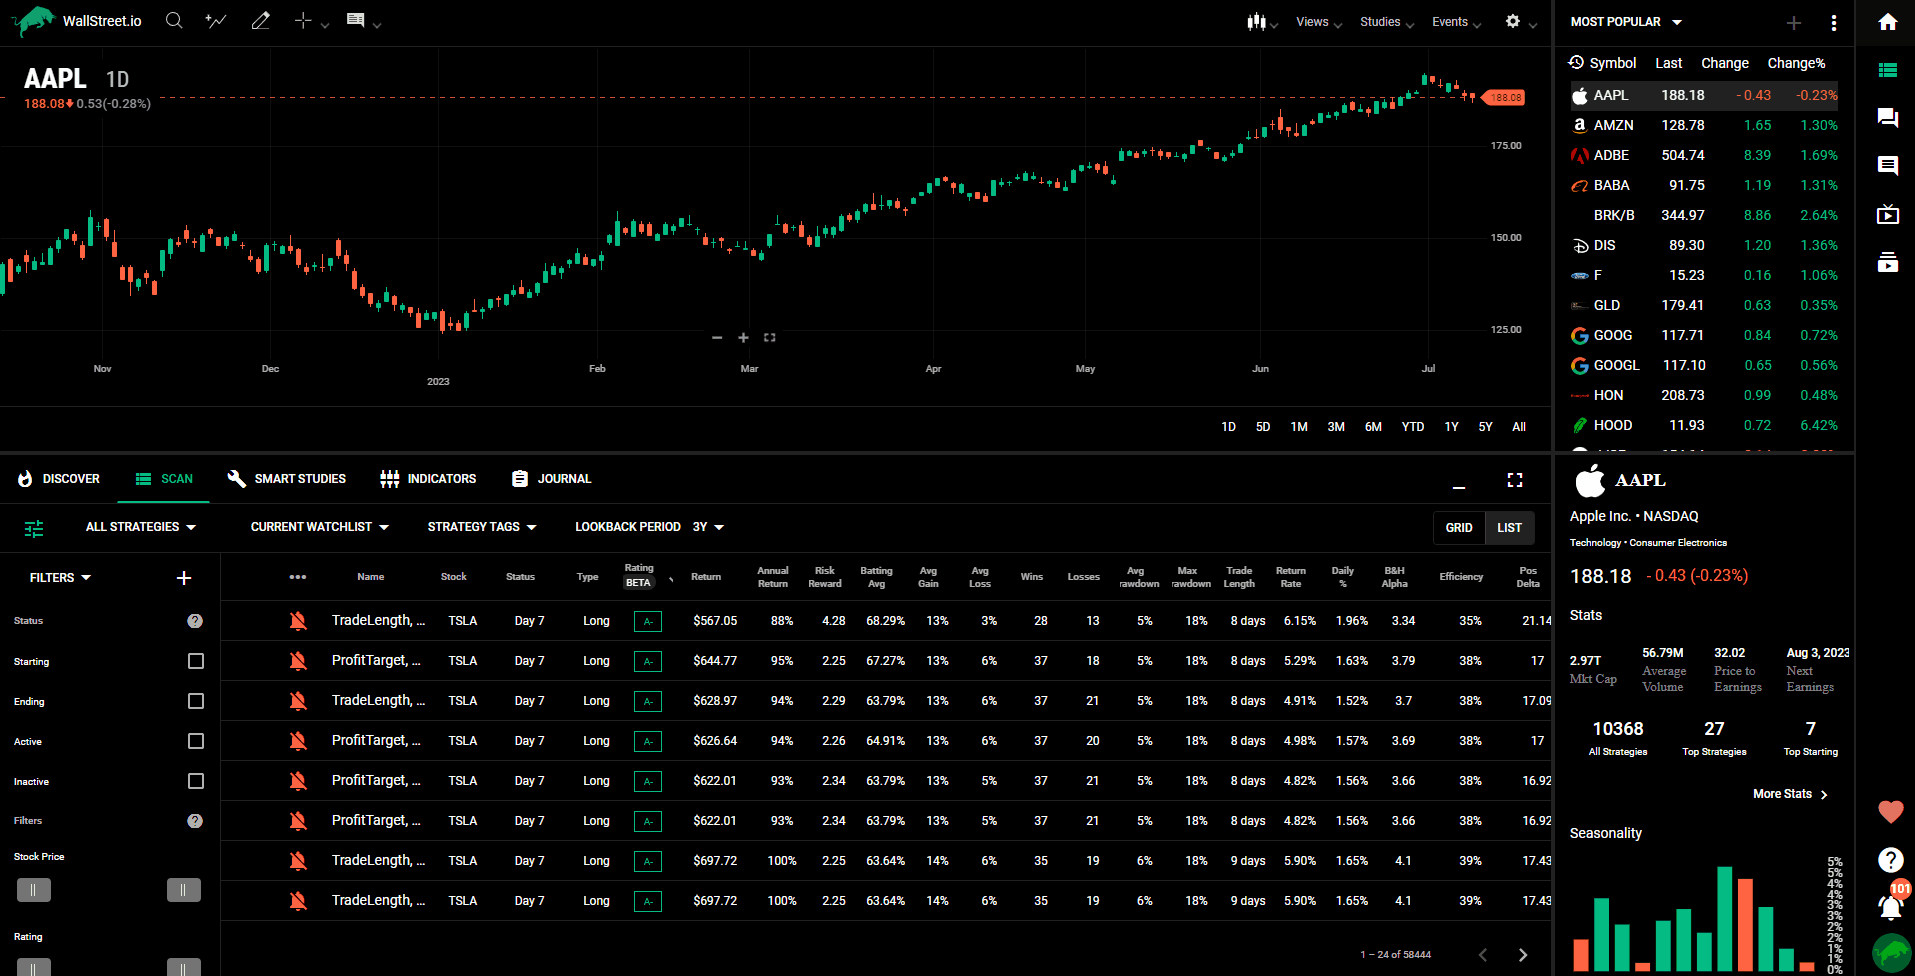Viewport: 1915px width, 976px height.
Task: Go to next page of scan results
Action: [1523, 955]
